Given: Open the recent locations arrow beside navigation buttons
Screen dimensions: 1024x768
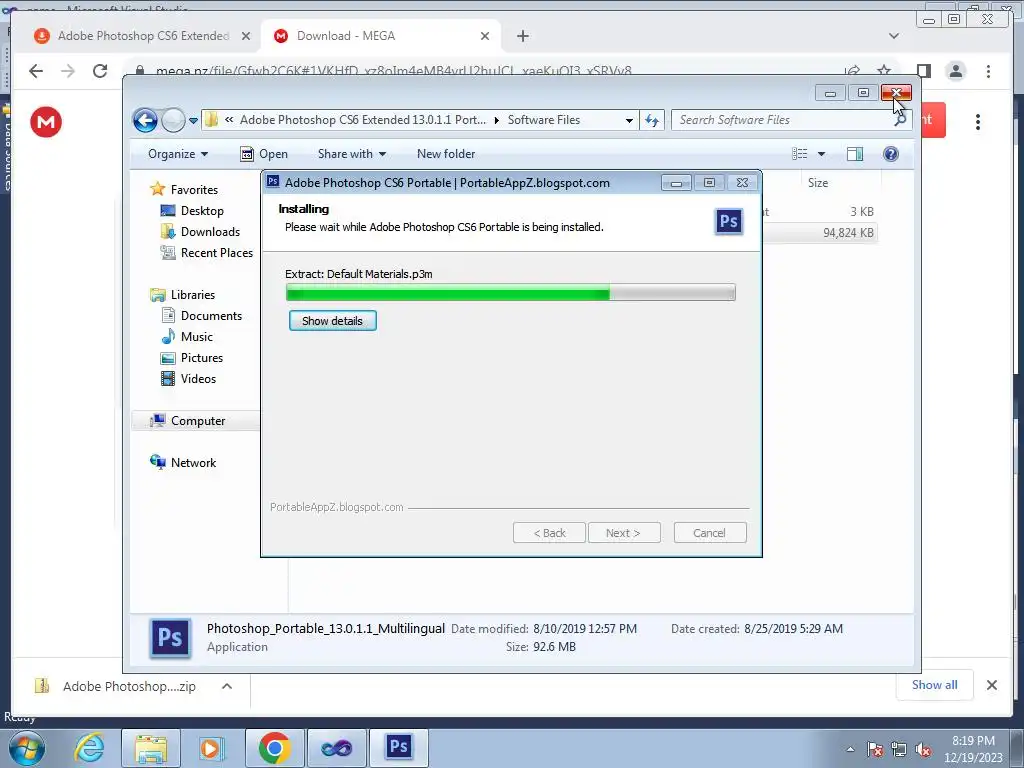Looking at the screenshot, I should pos(193,121).
